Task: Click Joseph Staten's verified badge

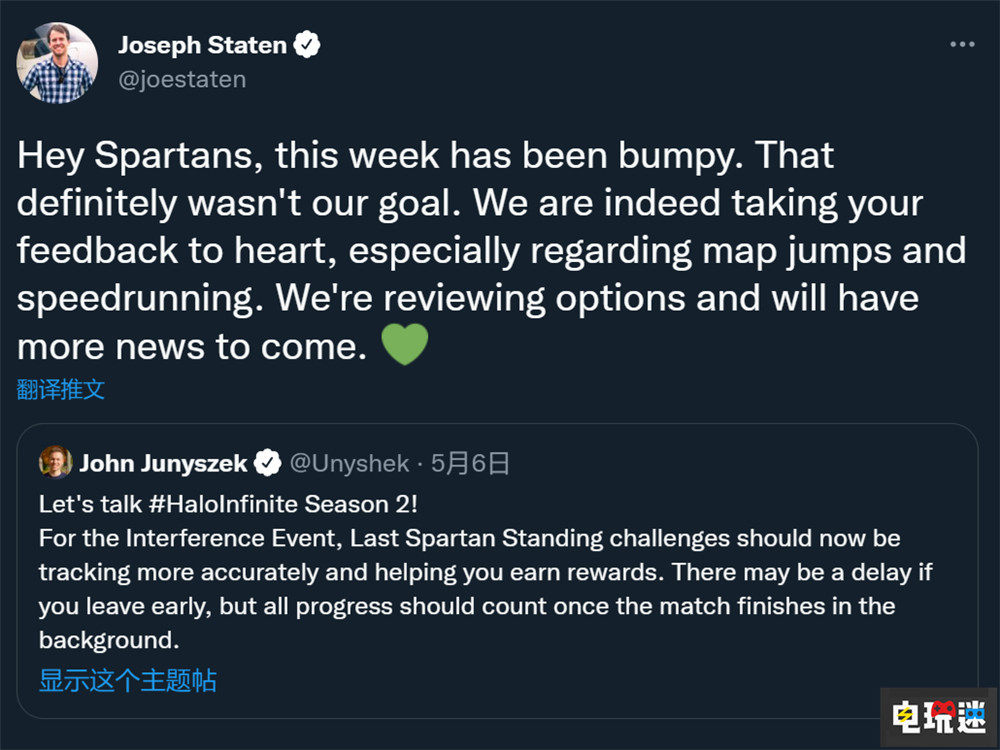Action: pyautogui.click(x=307, y=45)
